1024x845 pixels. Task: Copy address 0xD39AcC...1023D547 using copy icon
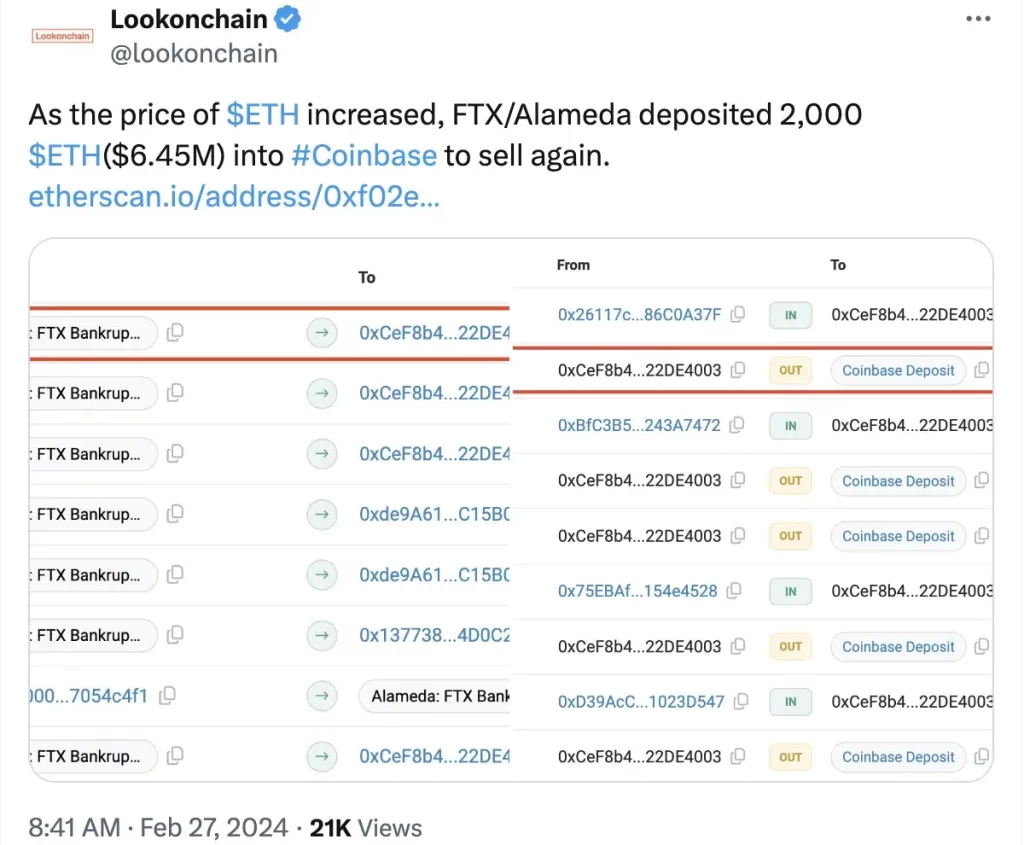[742, 701]
